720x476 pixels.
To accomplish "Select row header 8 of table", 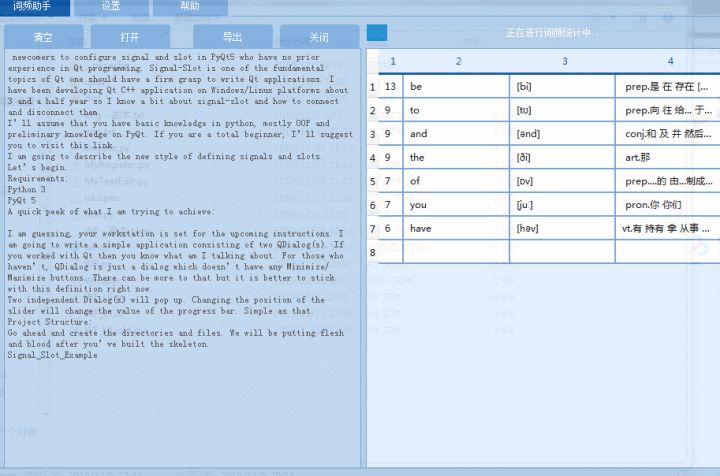I will (x=373, y=252).
